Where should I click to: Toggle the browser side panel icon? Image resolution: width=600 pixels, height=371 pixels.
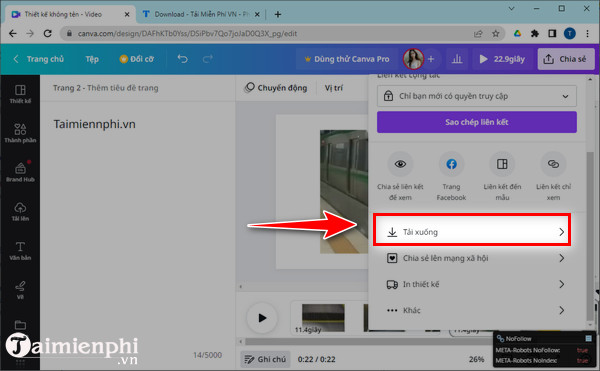coord(552,34)
